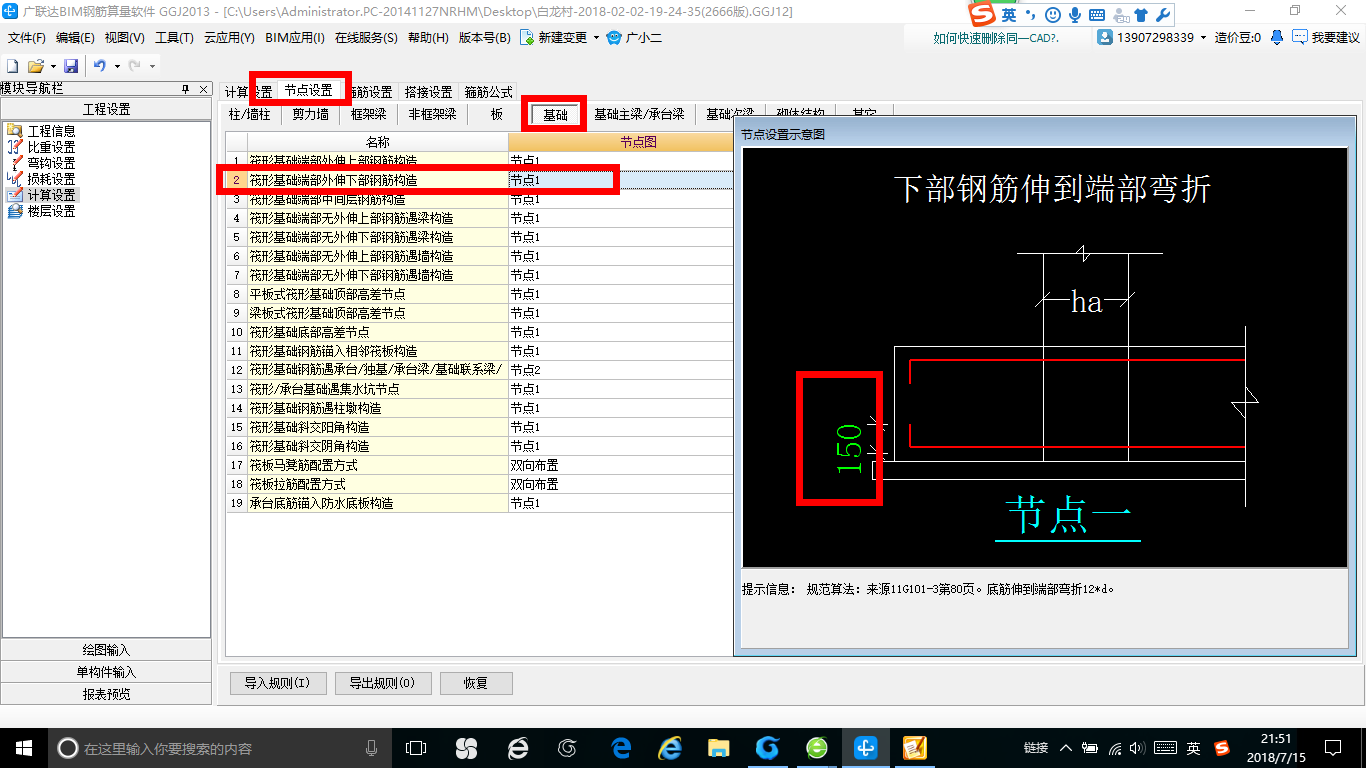Screen dimensions: 1366x768
Task: Open the 编辑(E) menu
Action: 75,38
